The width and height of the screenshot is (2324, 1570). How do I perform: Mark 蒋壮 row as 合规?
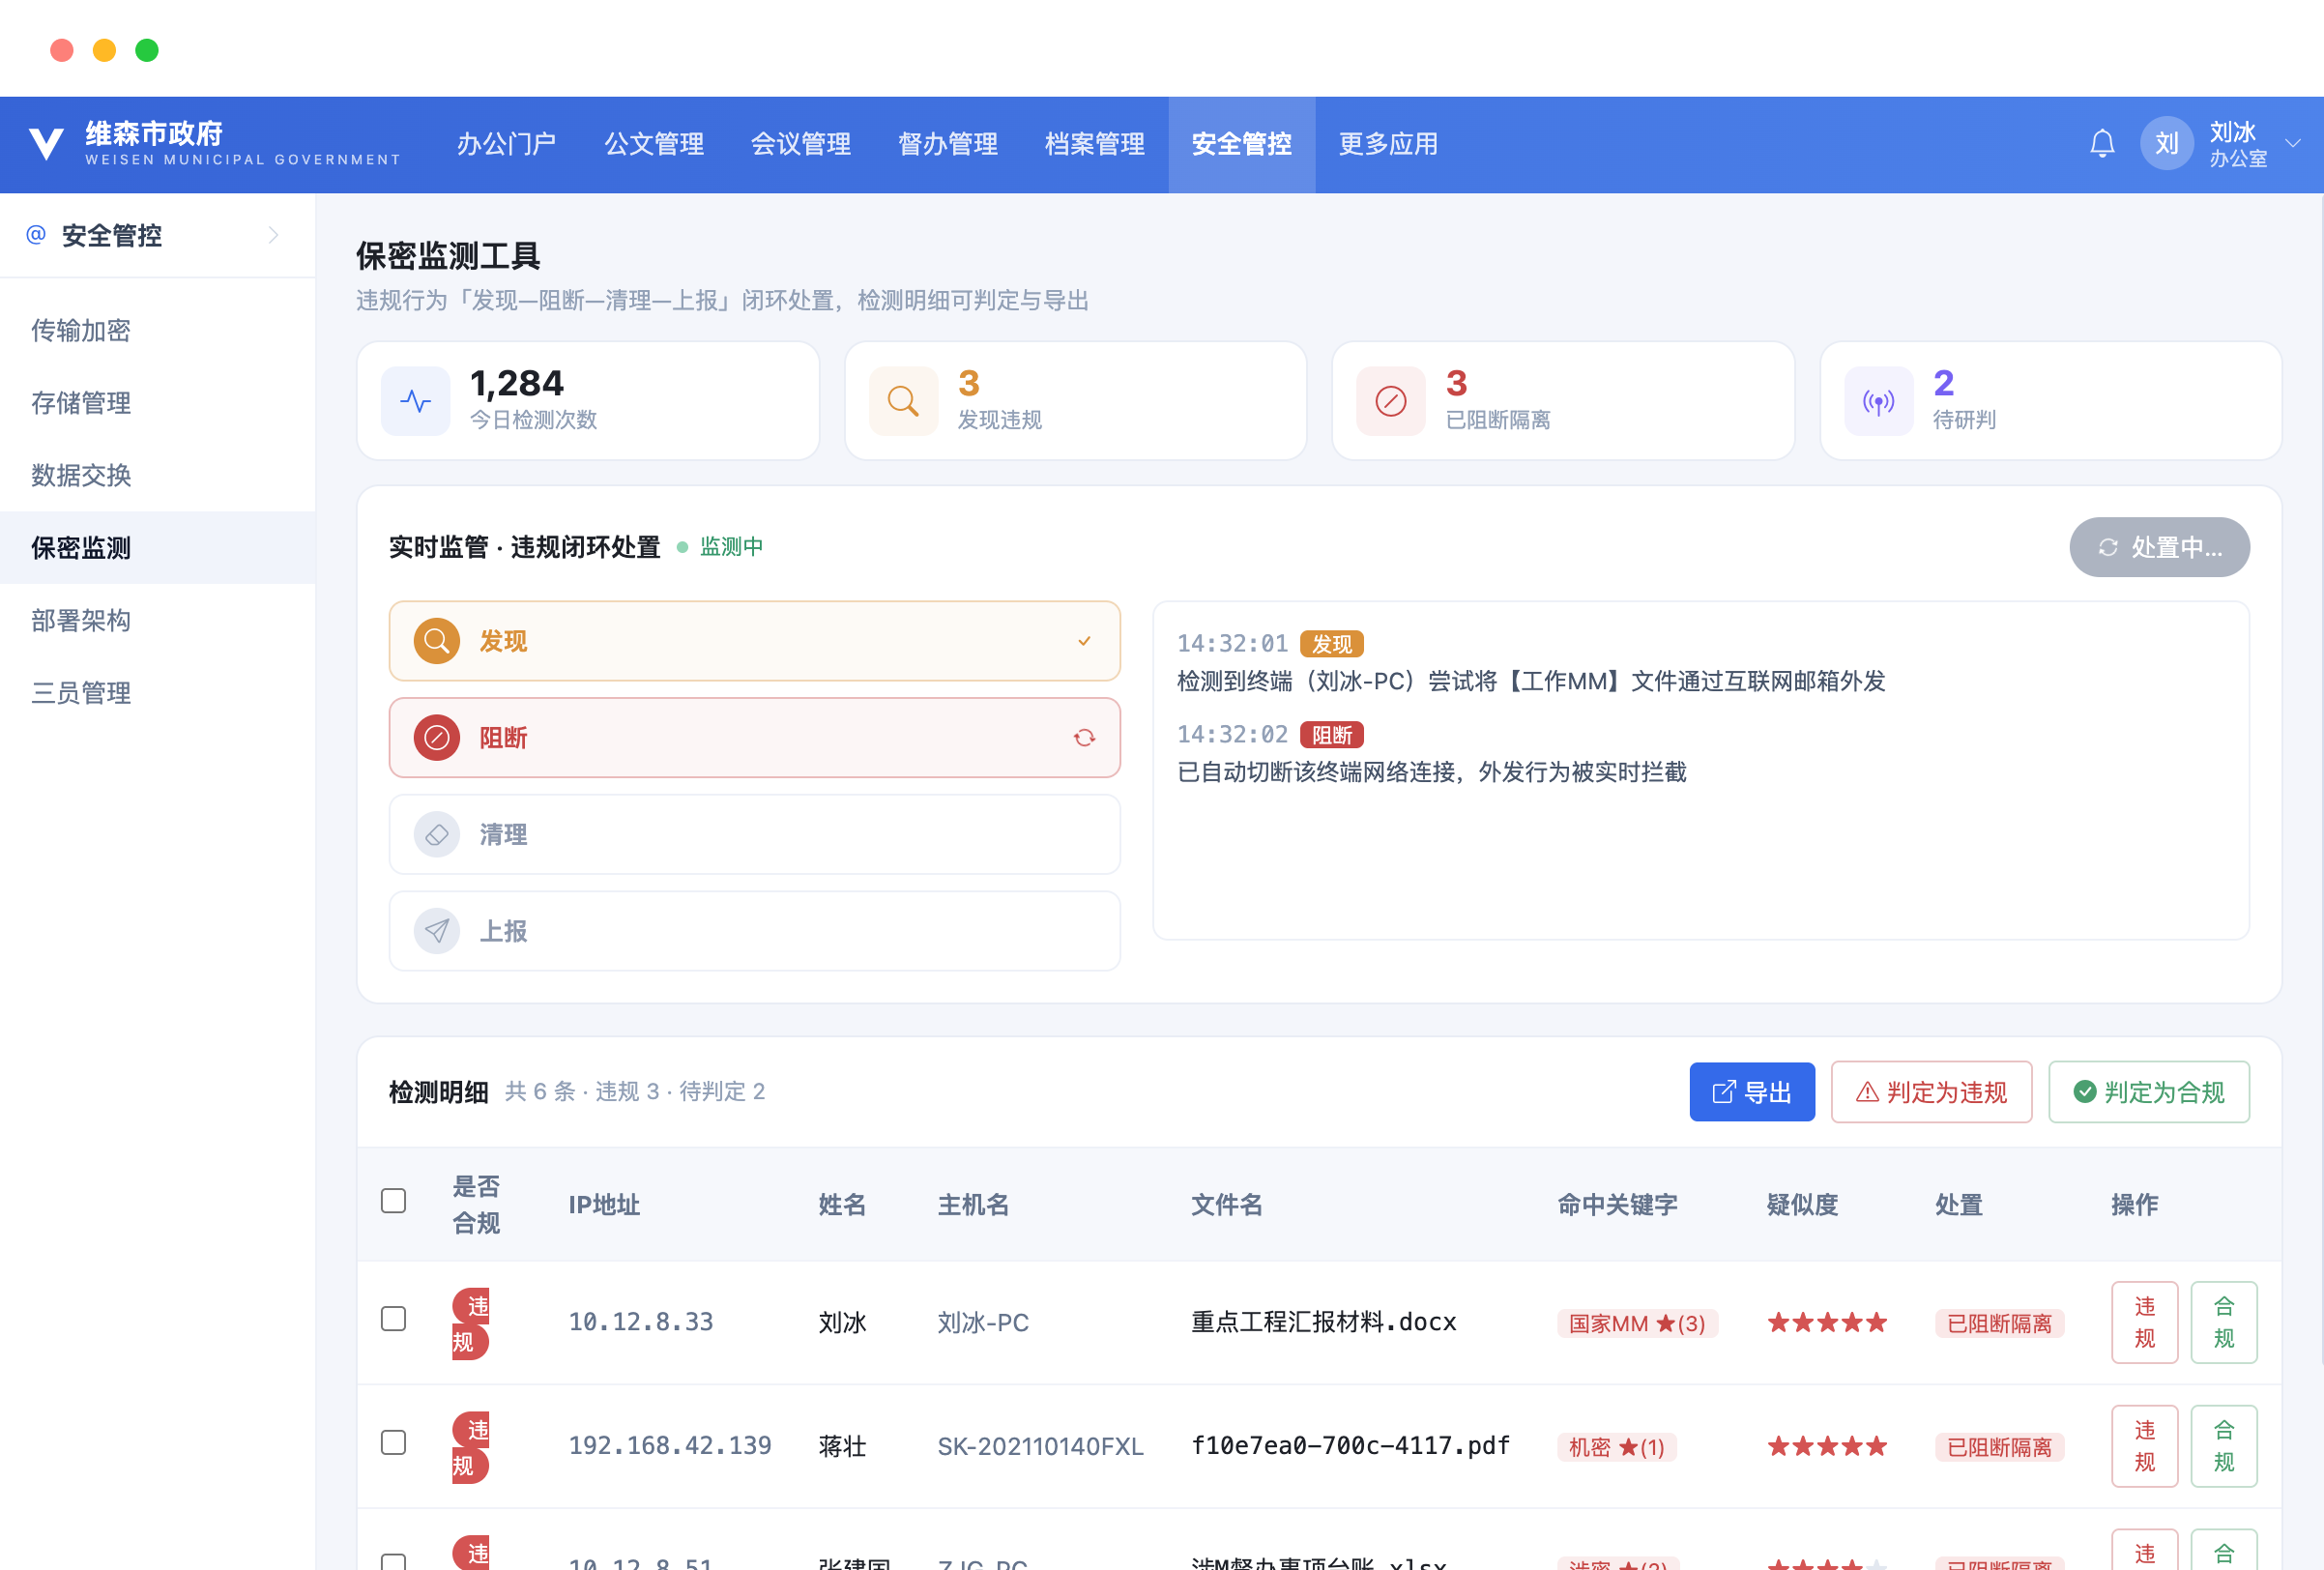[x=2223, y=1446]
